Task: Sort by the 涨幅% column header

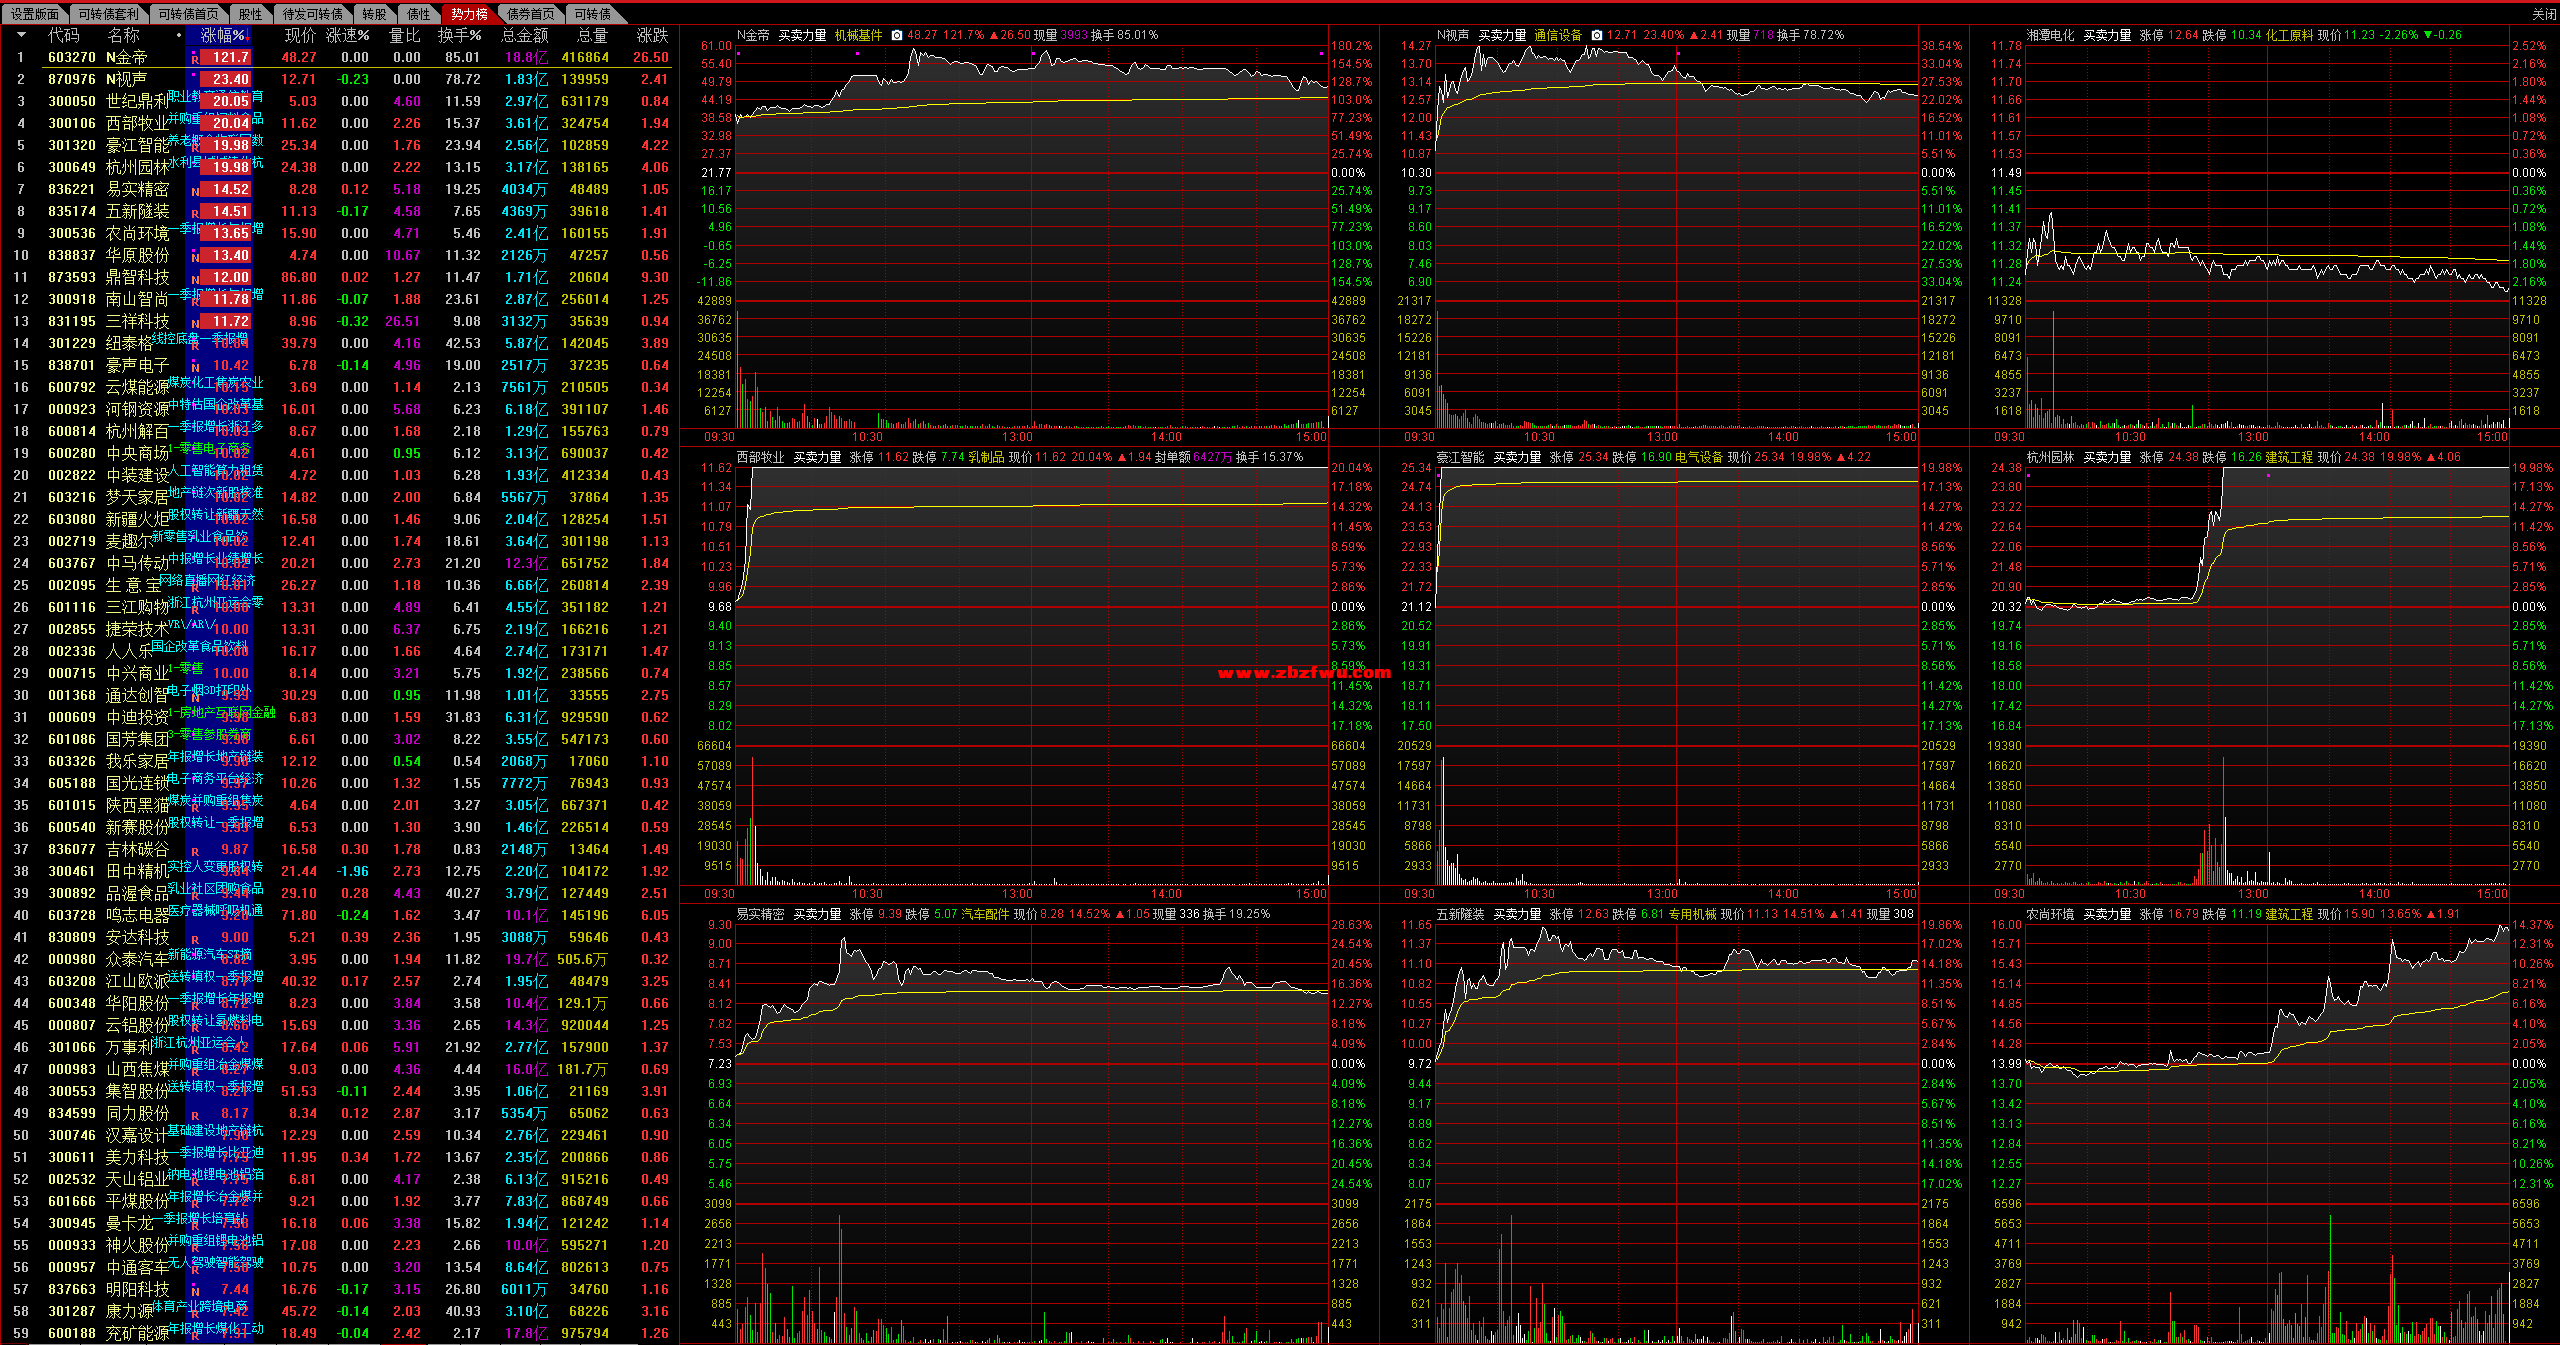Action: [x=224, y=35]
